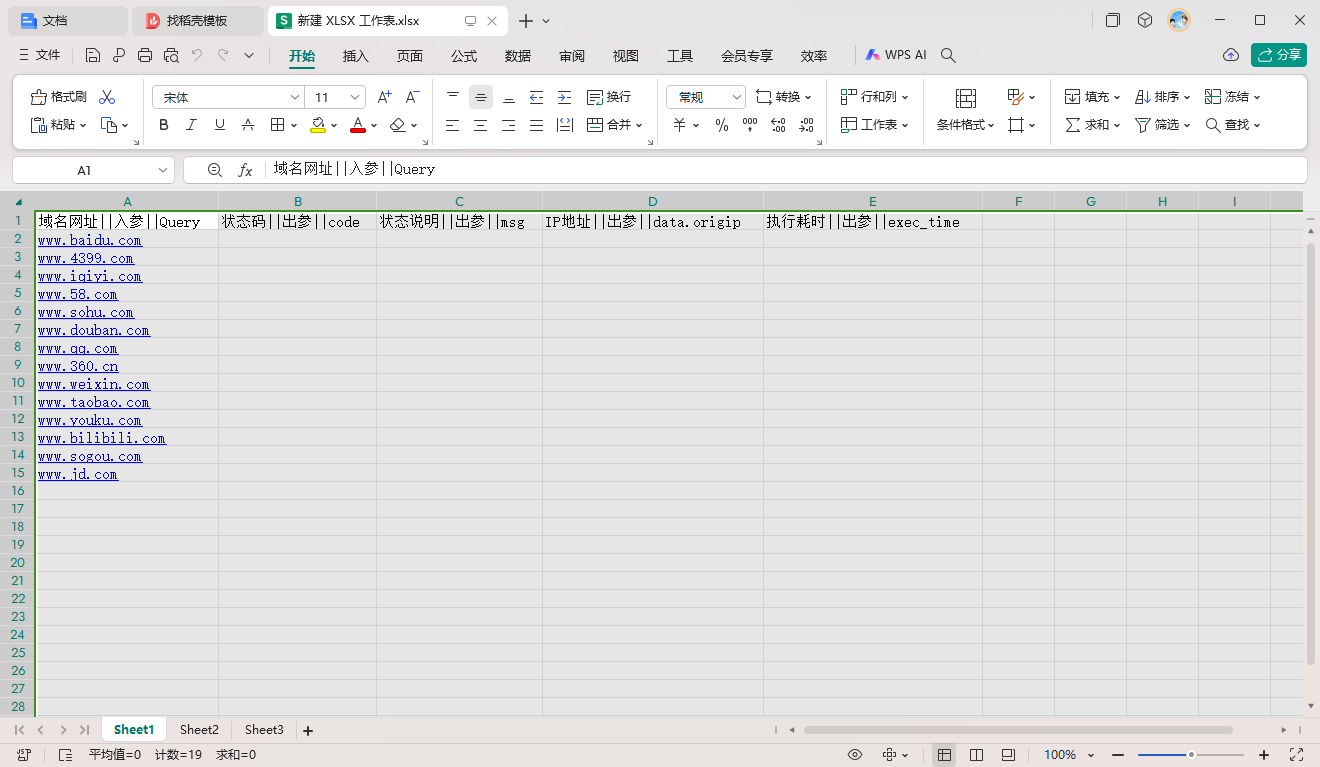Toggle eye protection mode in status bar
The height and width of the screenshot is (767, 1320).
pos(855,755)
